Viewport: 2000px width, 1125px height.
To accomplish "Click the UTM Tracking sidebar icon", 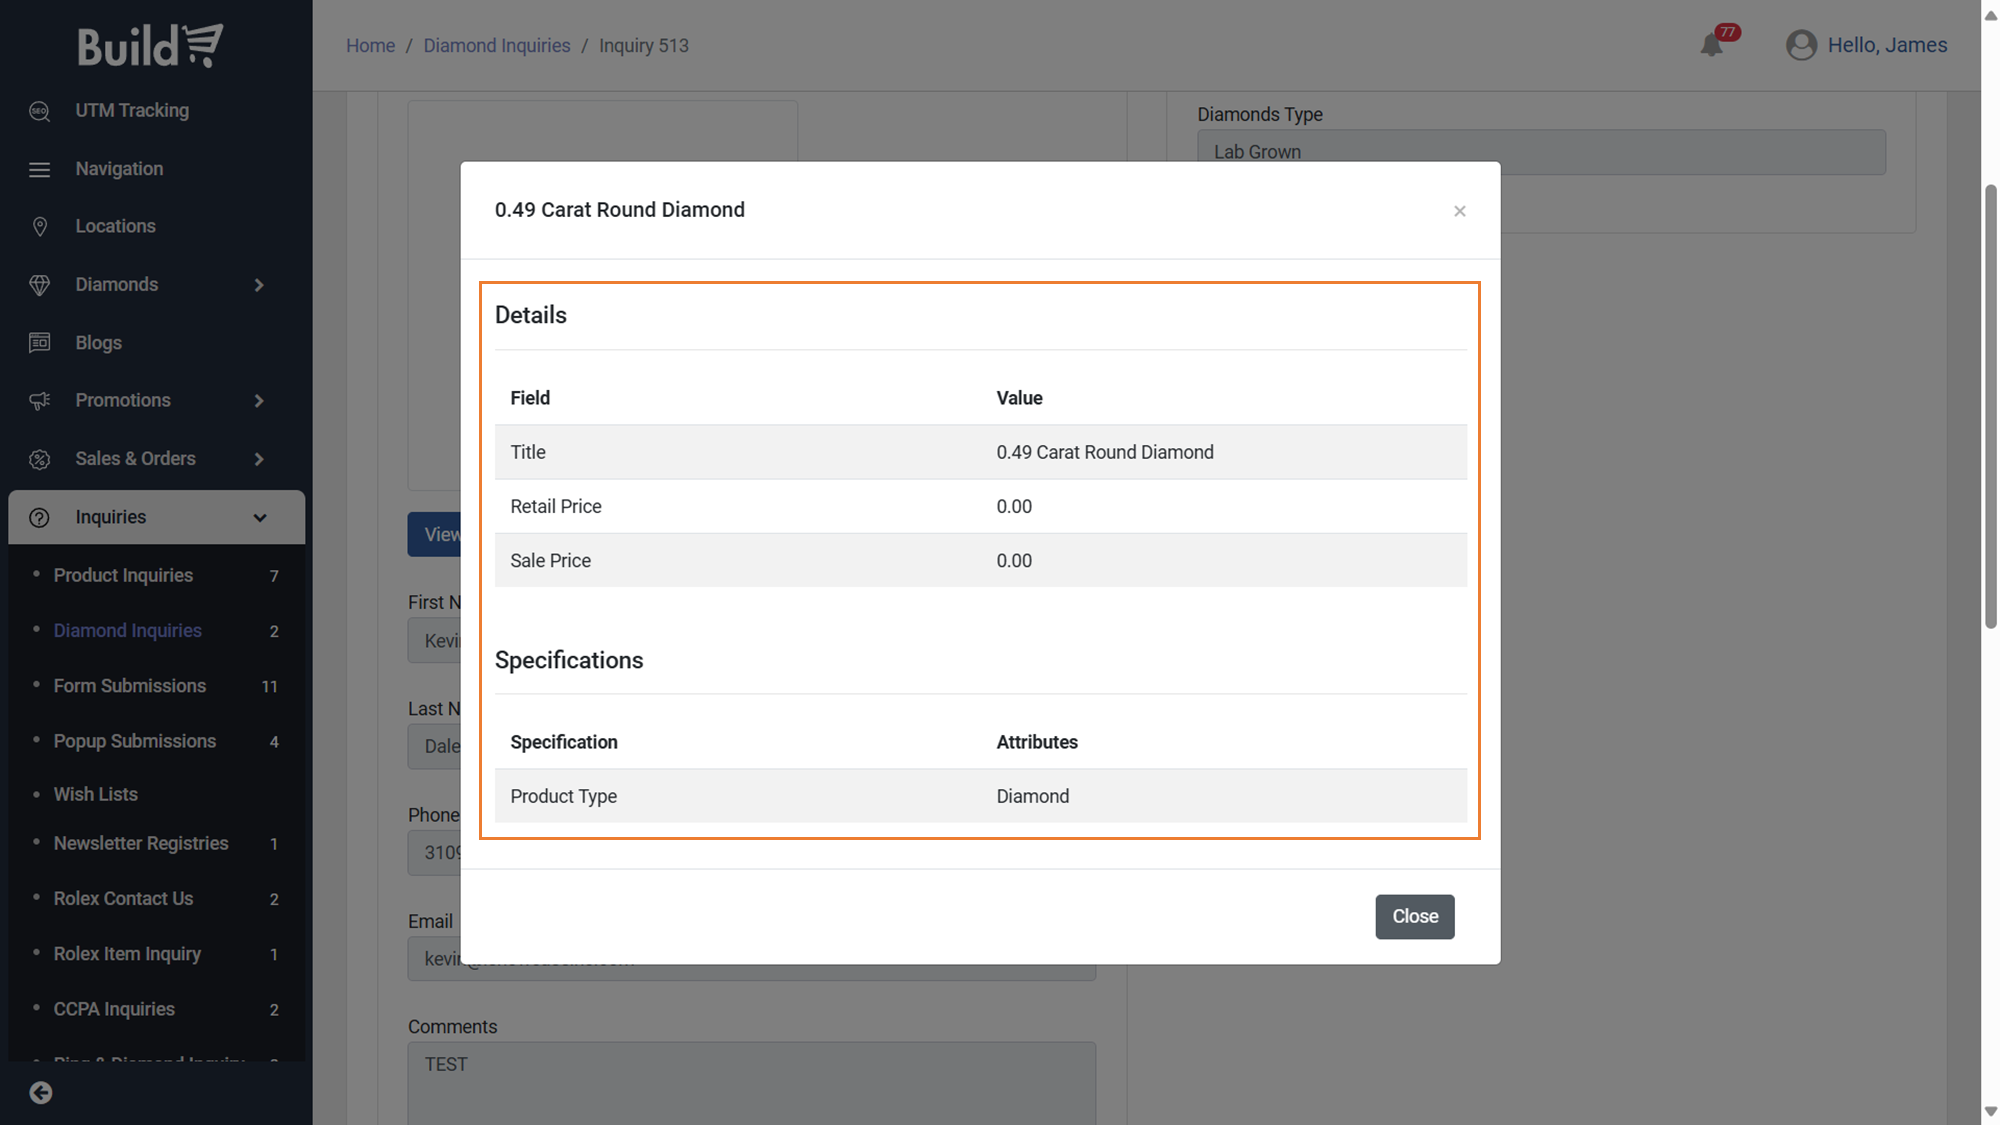I will 39,111.
